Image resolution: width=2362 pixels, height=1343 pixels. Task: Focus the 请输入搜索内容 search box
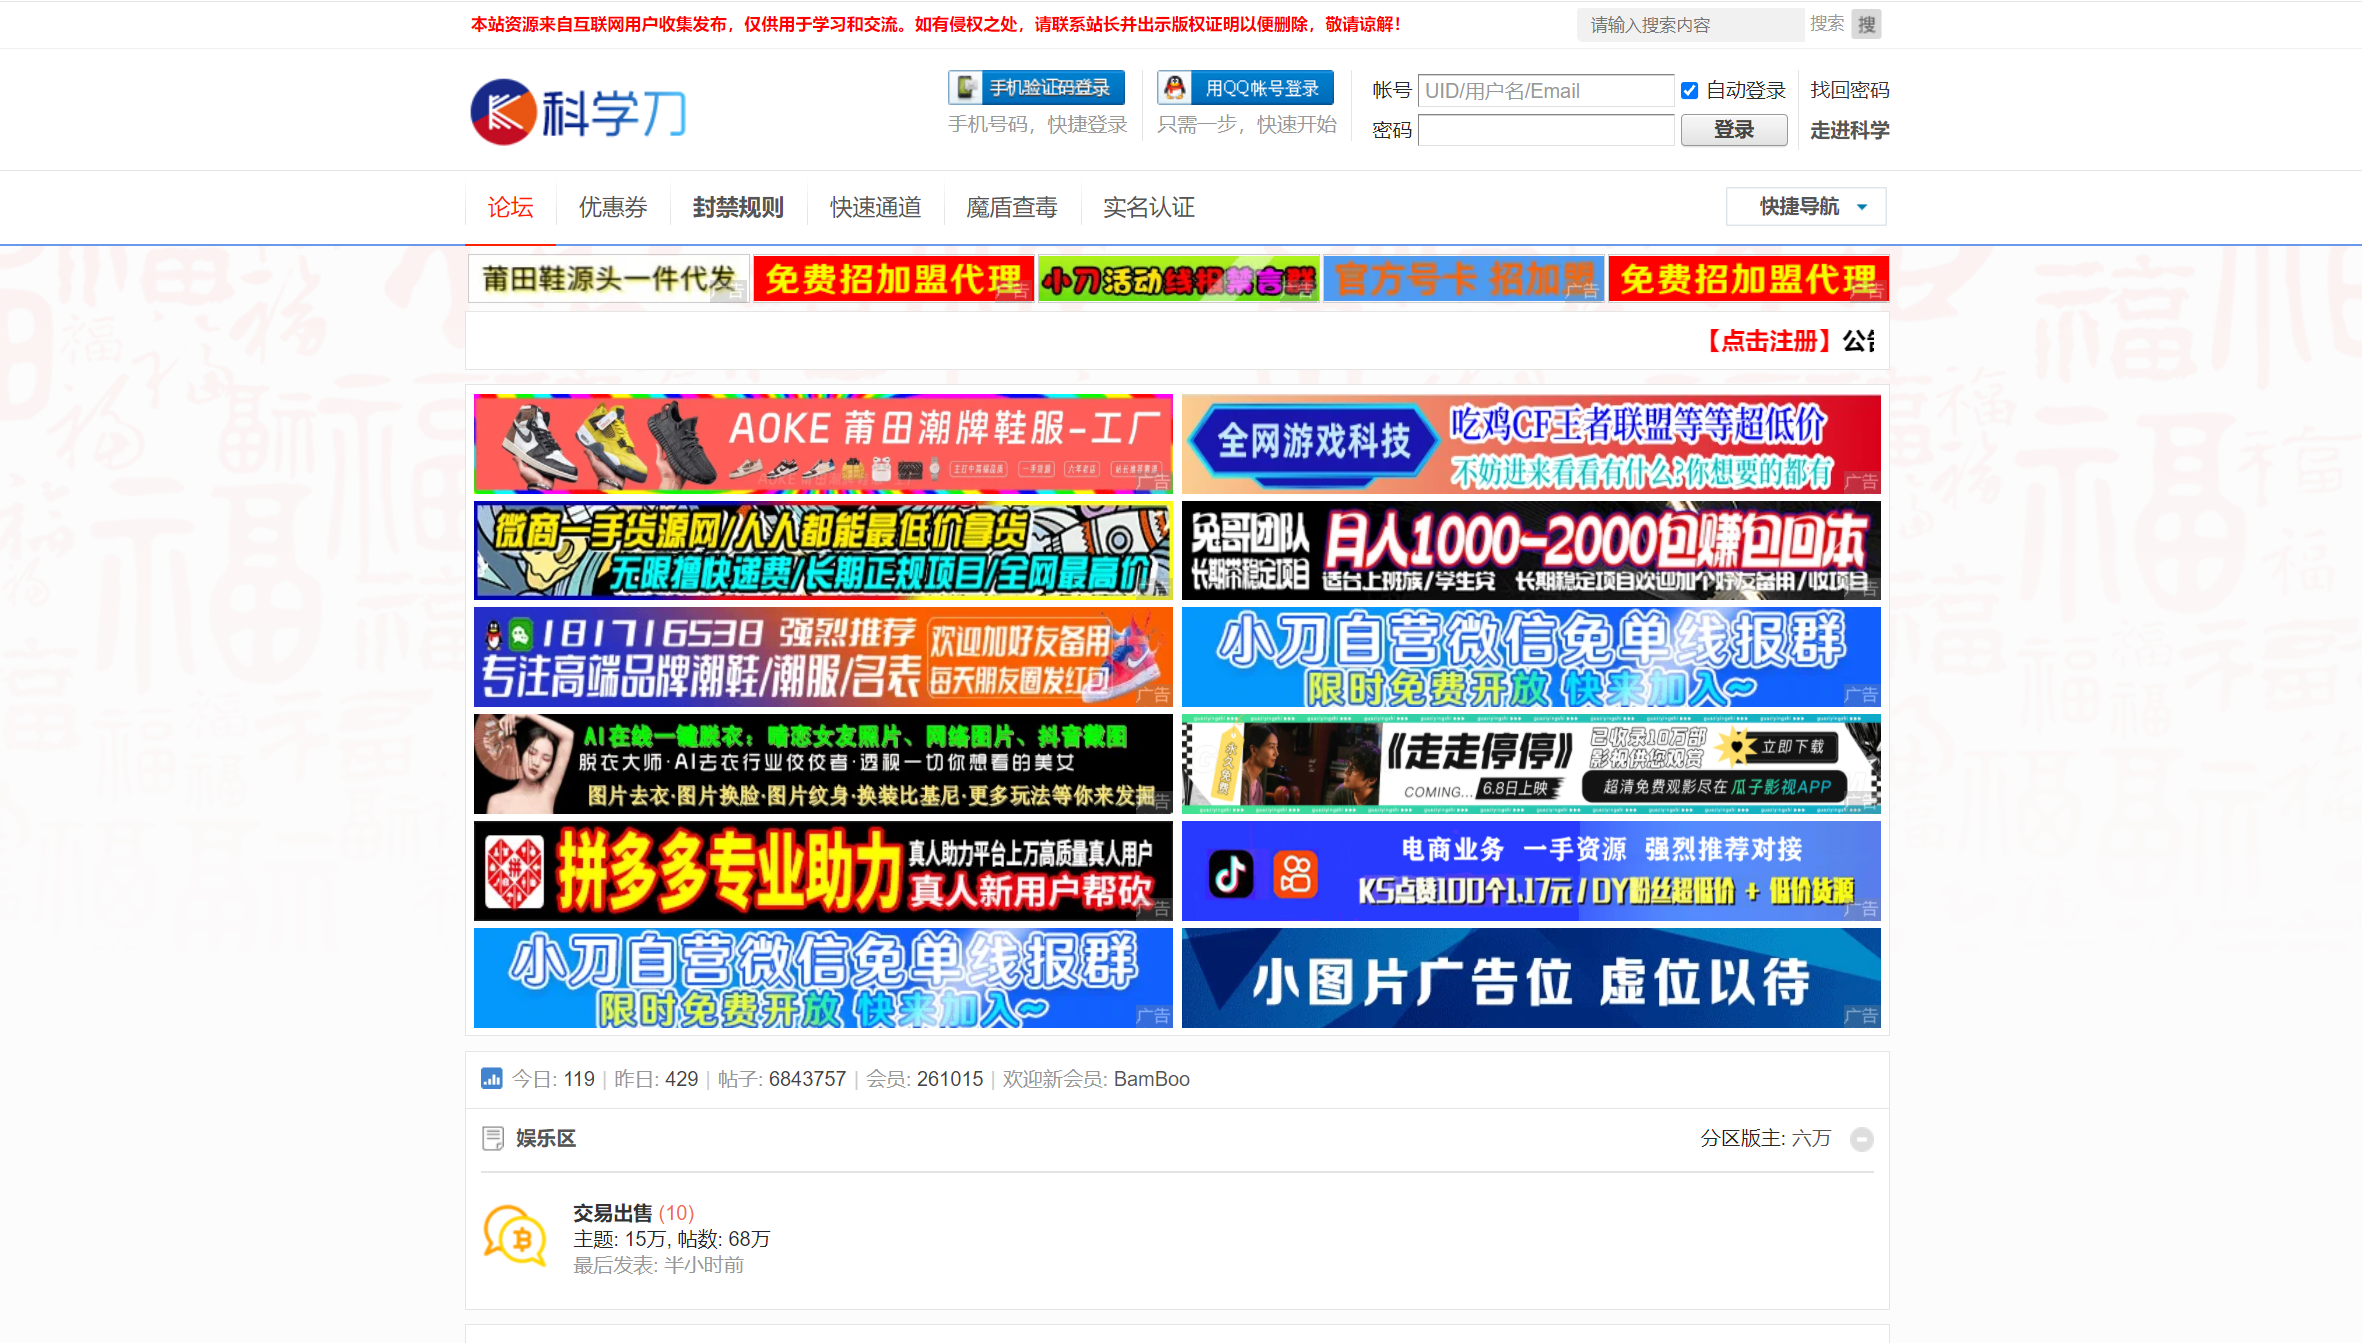point(1692,24)
